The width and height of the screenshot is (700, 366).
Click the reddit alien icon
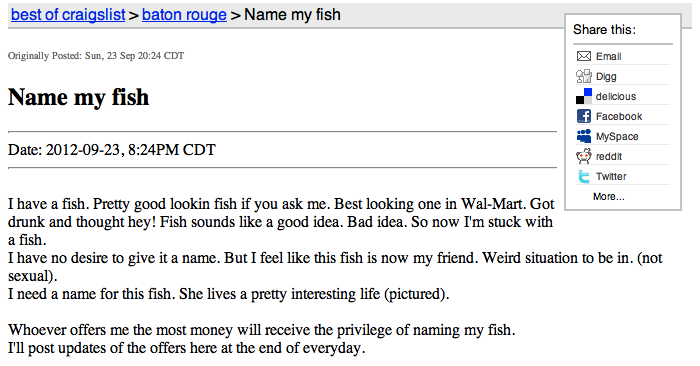pyautogui.click(x=583, y=156)
